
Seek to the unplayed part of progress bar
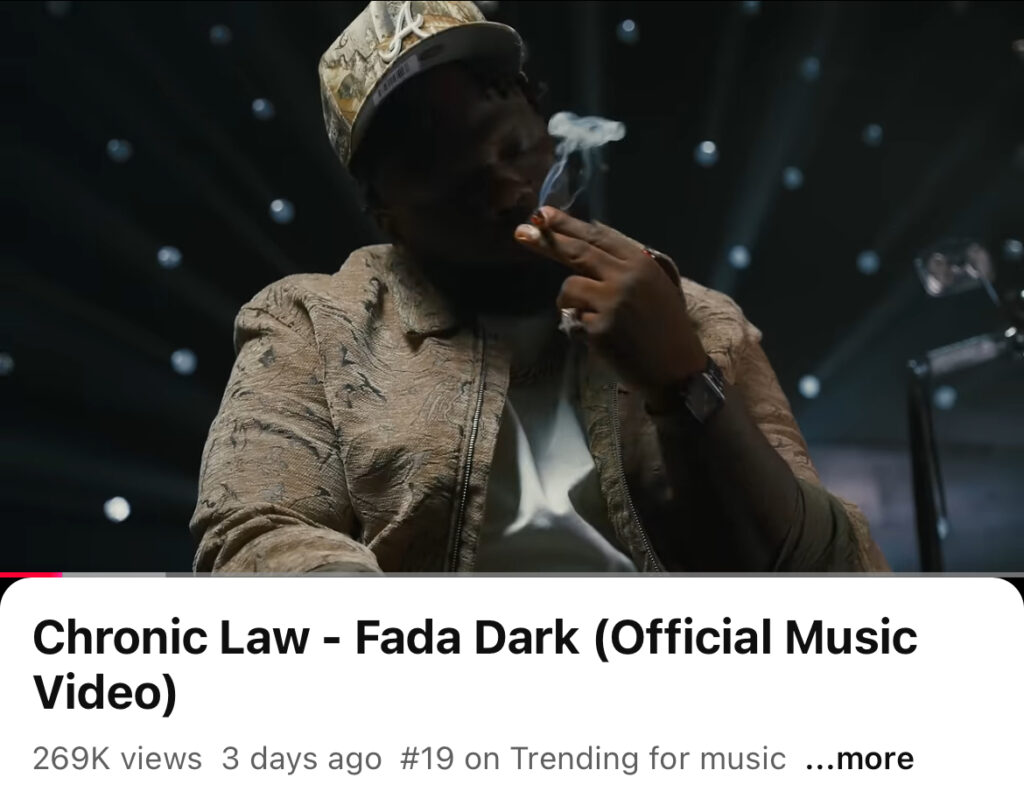click(x=594, y=574)
